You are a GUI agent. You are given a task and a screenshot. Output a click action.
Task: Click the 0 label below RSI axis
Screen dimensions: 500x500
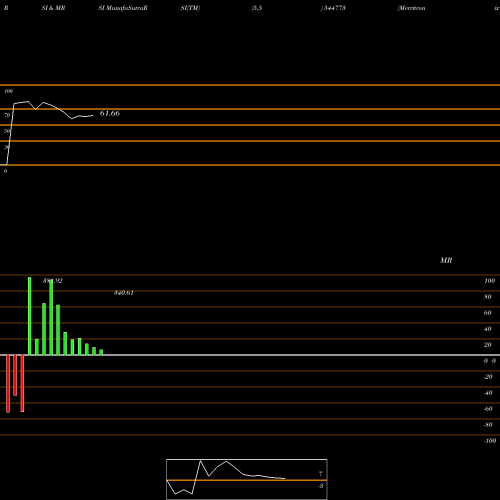point(5,171)
